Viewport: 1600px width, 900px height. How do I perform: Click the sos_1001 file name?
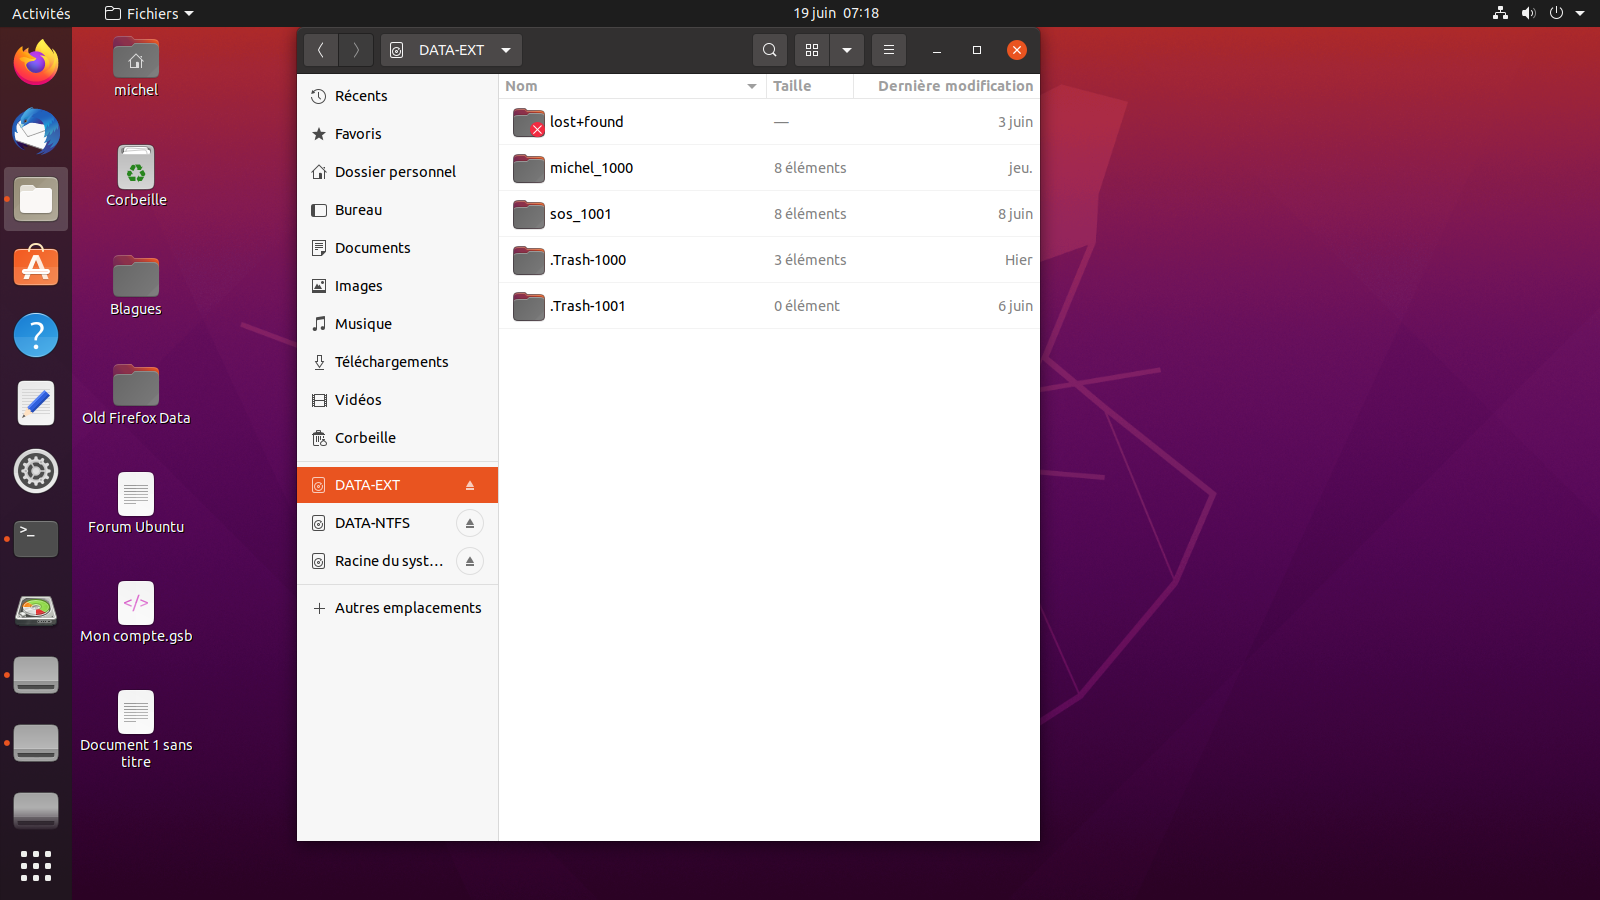tap(580, 214)
